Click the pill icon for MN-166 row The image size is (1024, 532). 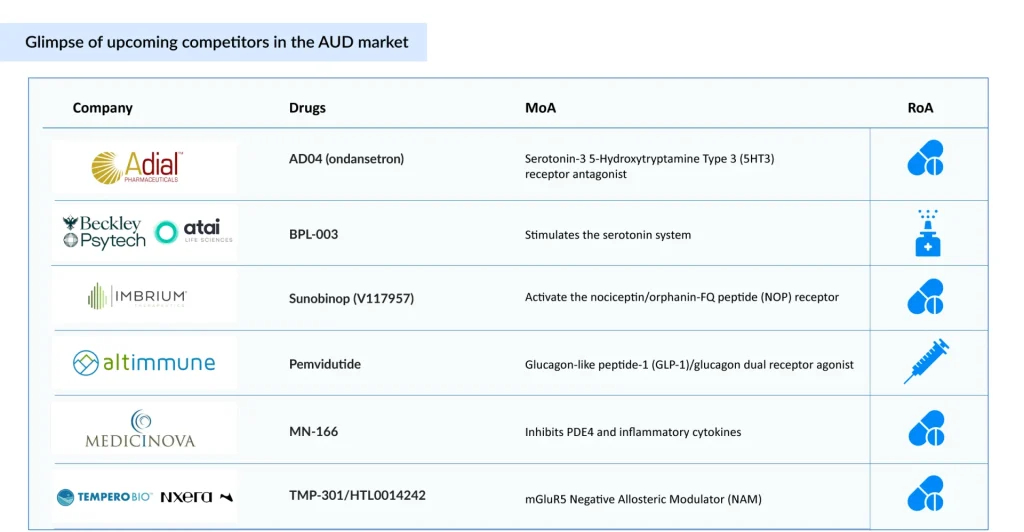tap(925, 429)
